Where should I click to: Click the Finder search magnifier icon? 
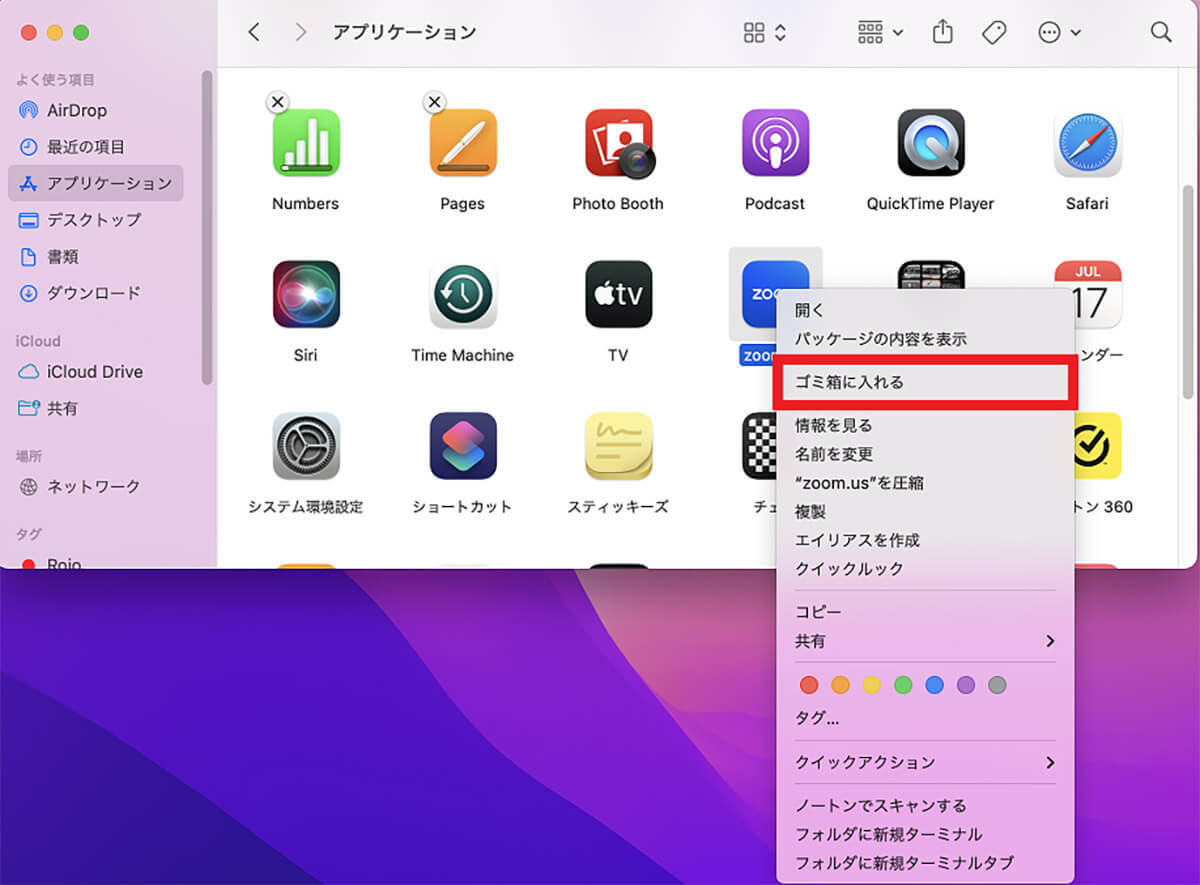(x=1161, y=32)
